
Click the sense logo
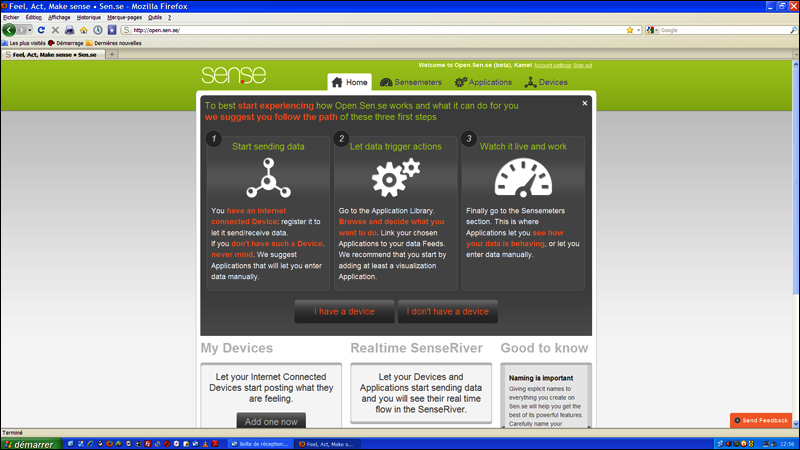point(234,75)
